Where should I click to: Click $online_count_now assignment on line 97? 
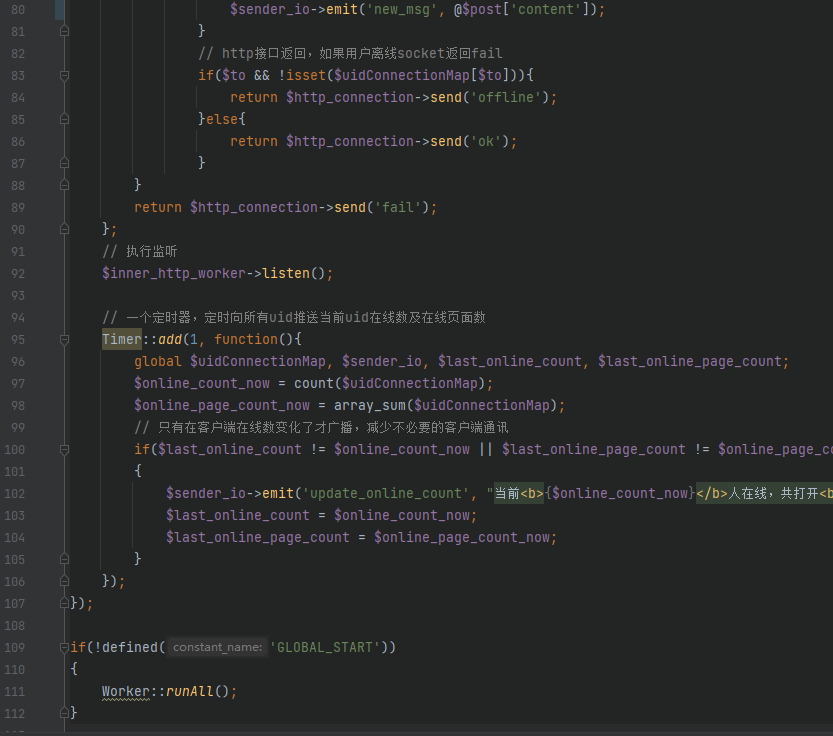[x=202, y=383]
